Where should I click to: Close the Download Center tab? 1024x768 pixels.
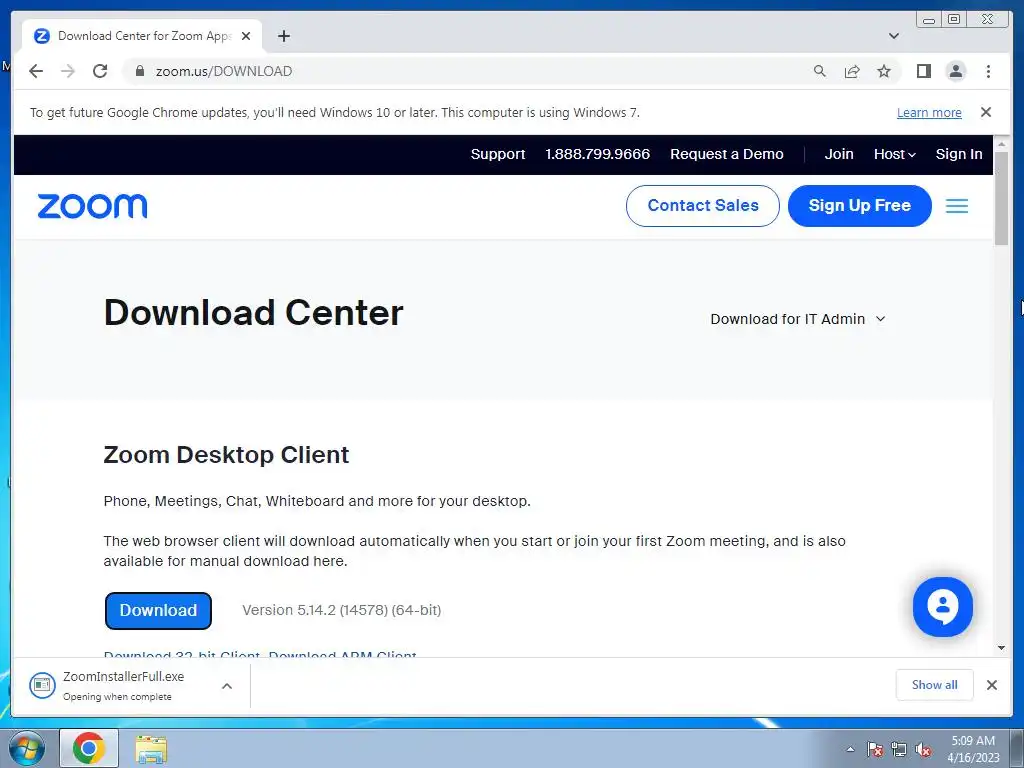[246, 36]
